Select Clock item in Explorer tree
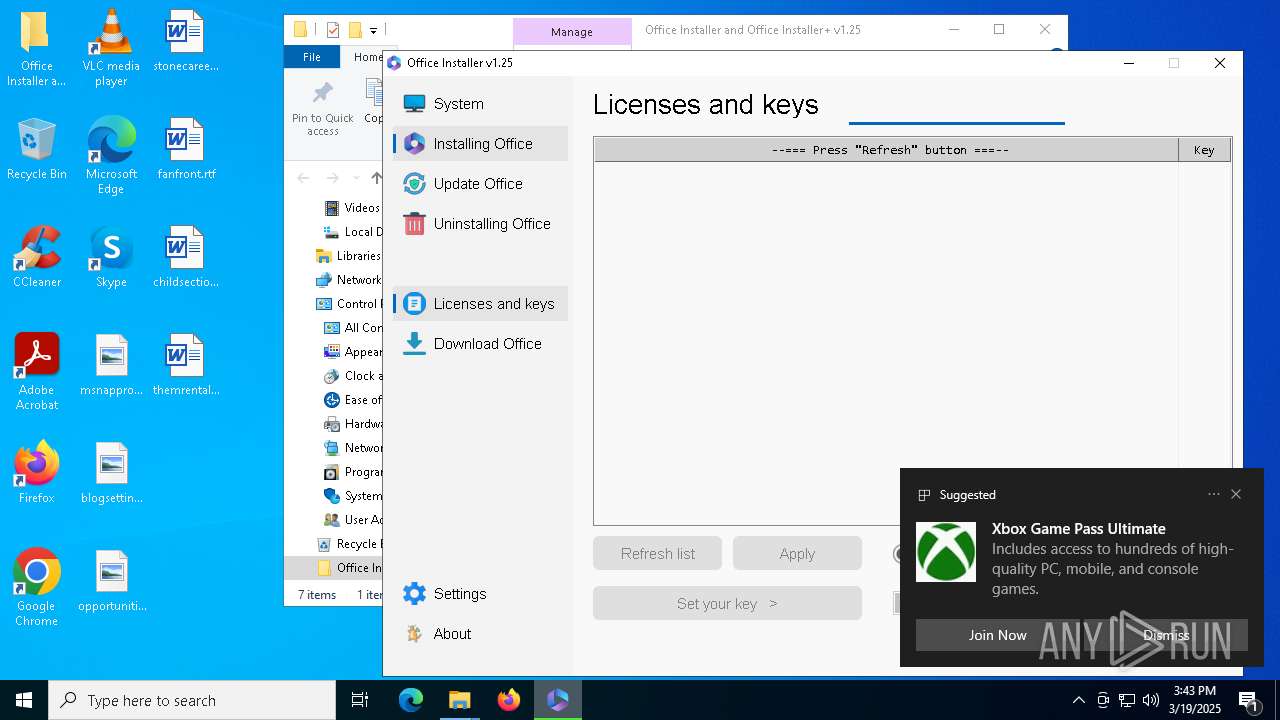This screenshot has width=1280, height=720. click(x=352, y=376)
